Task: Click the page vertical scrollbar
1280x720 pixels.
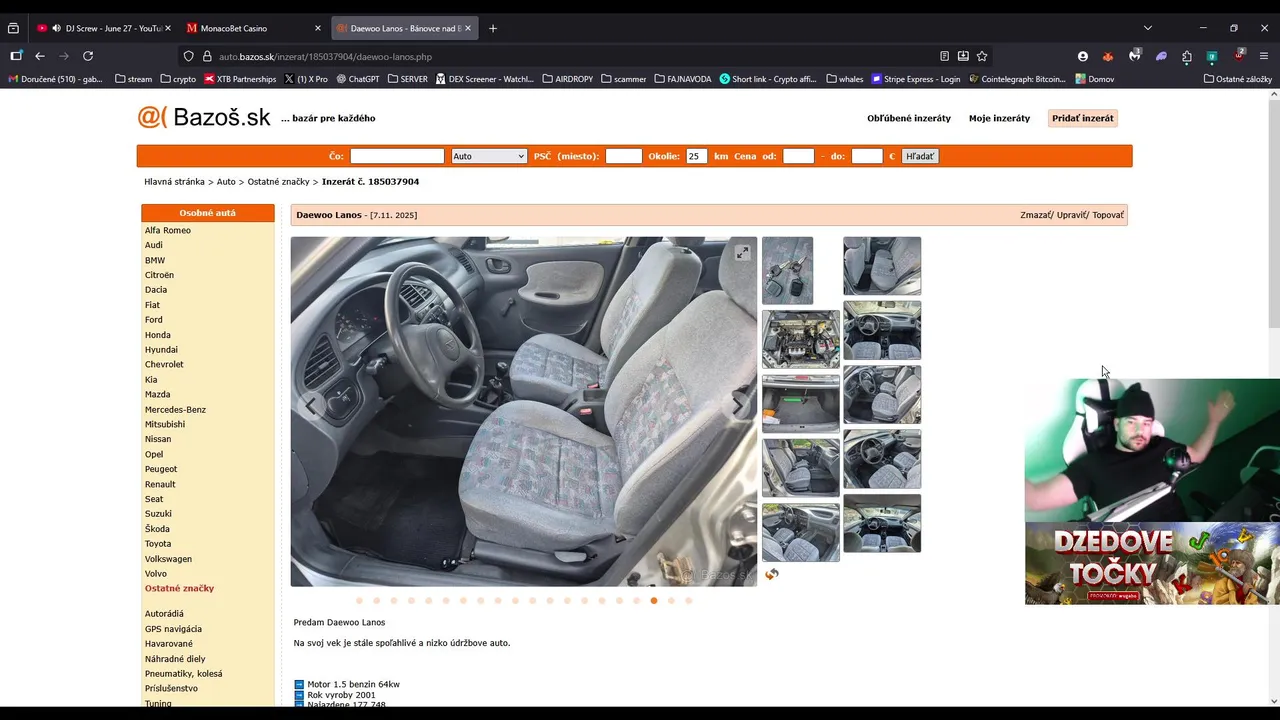Action: (x=1273, y=212)
